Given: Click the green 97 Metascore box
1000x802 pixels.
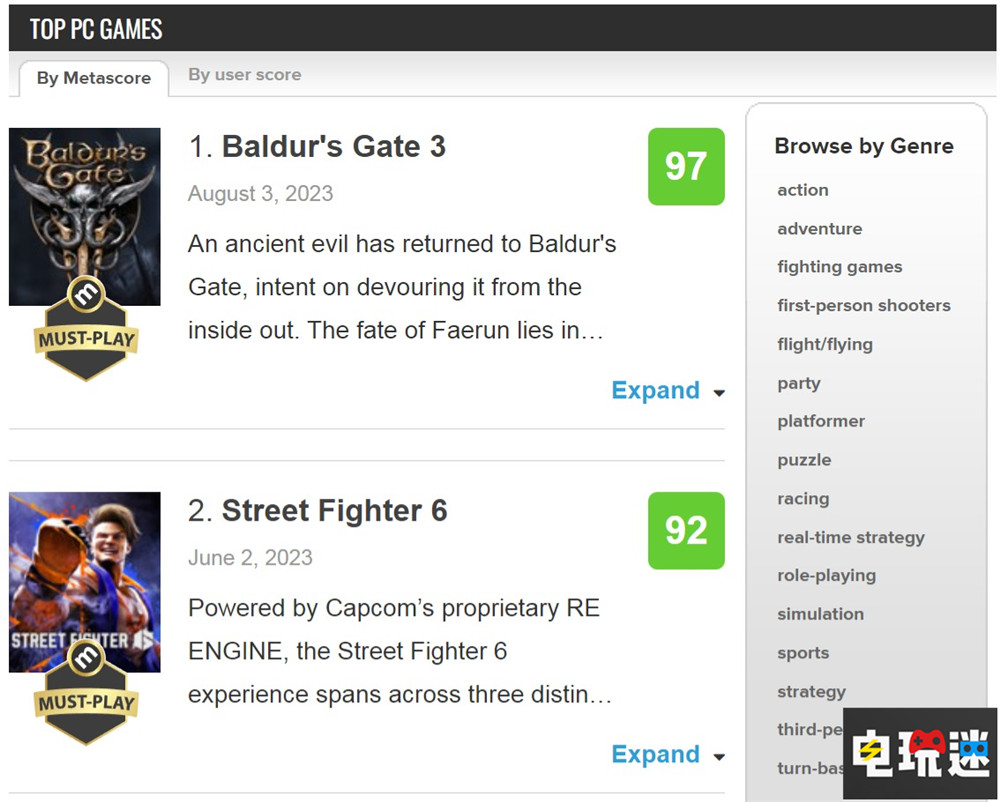Looking at the screenshot, I should pyautogui.click(x=686, y=166).
